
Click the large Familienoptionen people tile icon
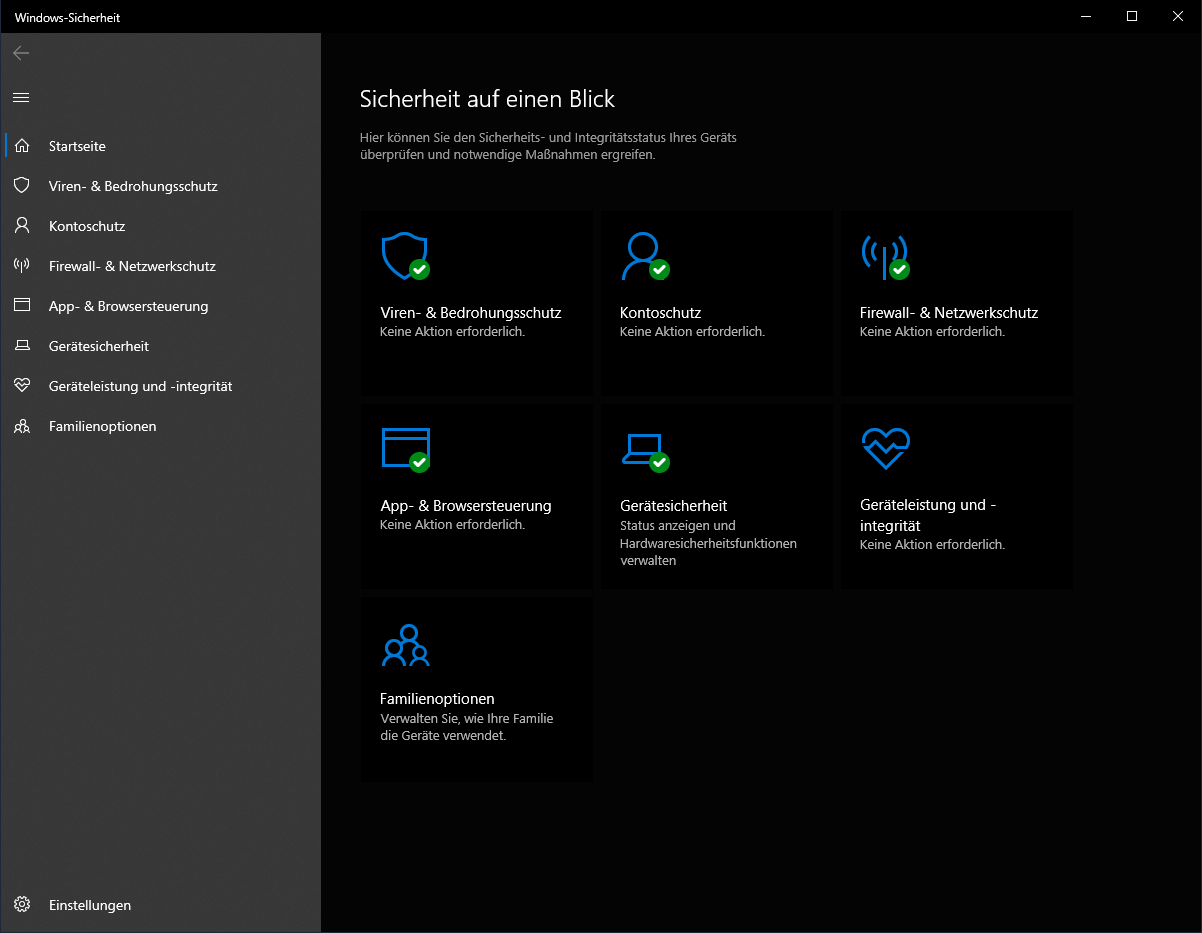click(x=405, y=645)
